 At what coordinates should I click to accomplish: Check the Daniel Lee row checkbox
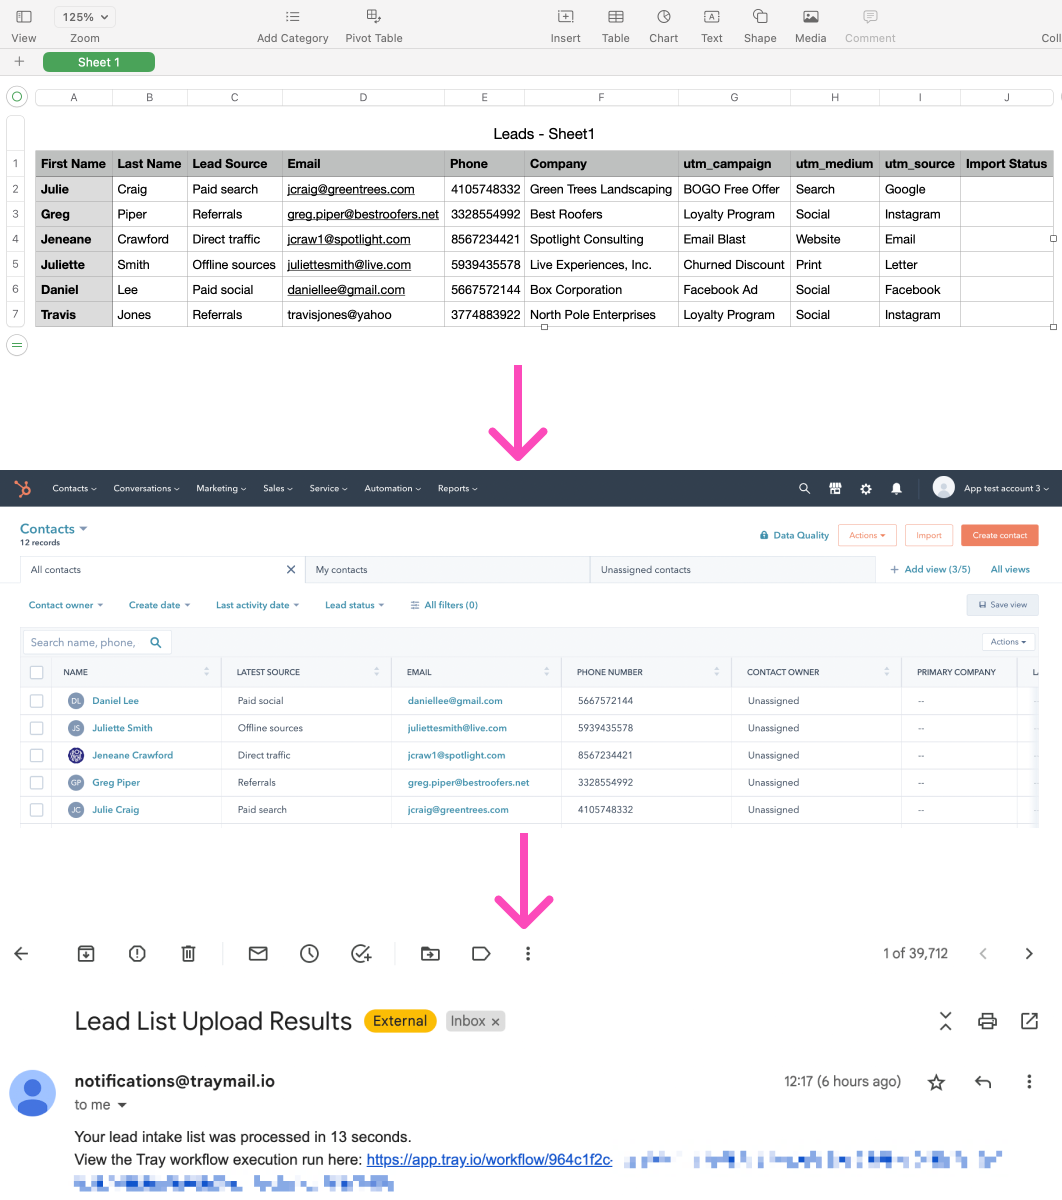[37, 701]
